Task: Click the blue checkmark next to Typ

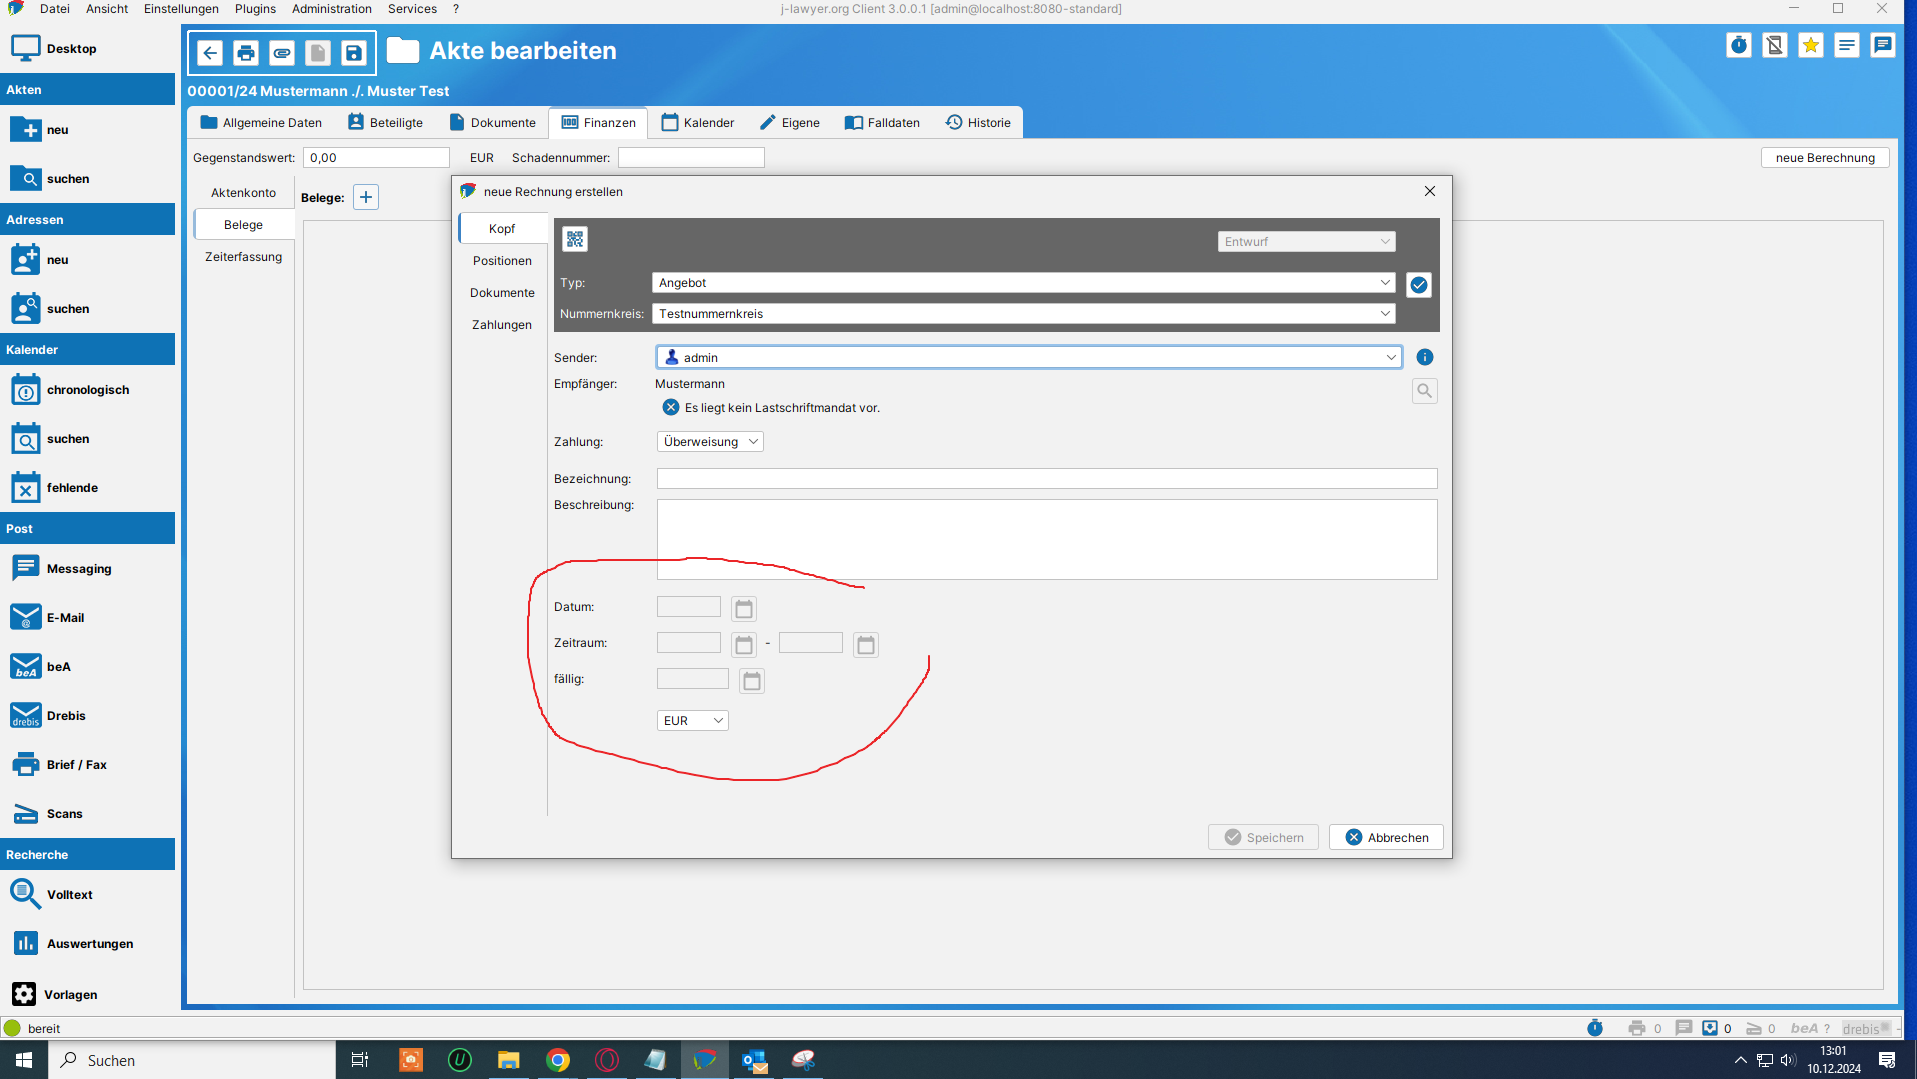Action: coord(1419,285)
